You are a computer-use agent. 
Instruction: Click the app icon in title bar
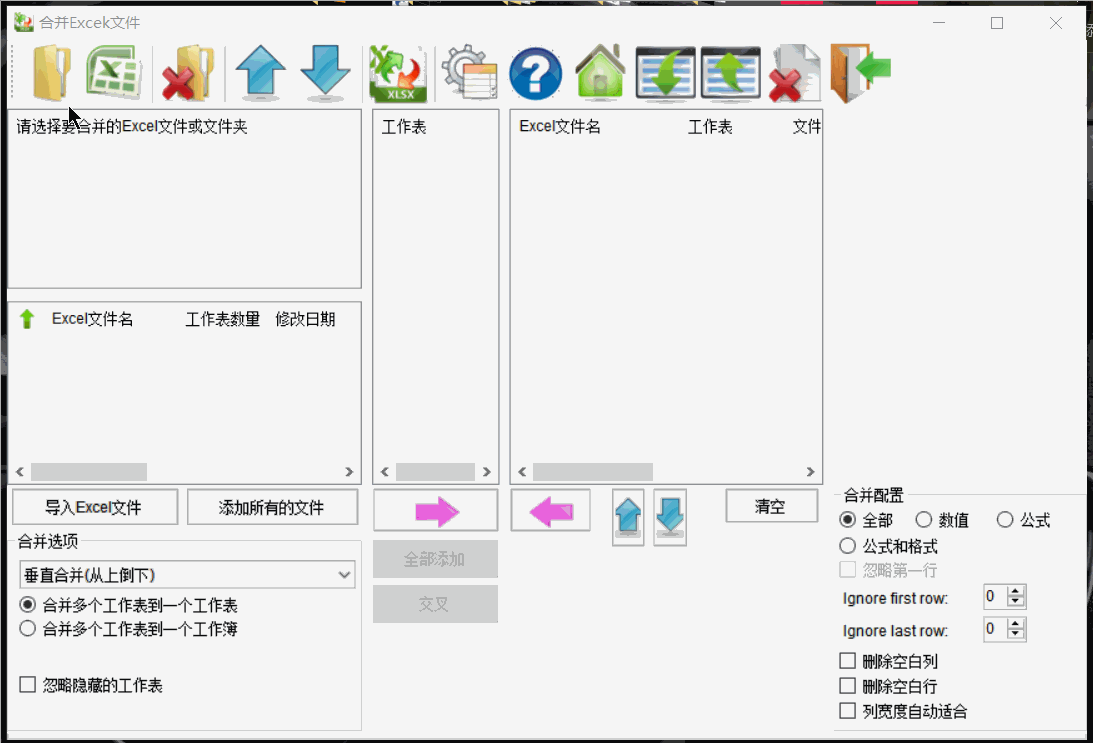[x=24, y=22]
